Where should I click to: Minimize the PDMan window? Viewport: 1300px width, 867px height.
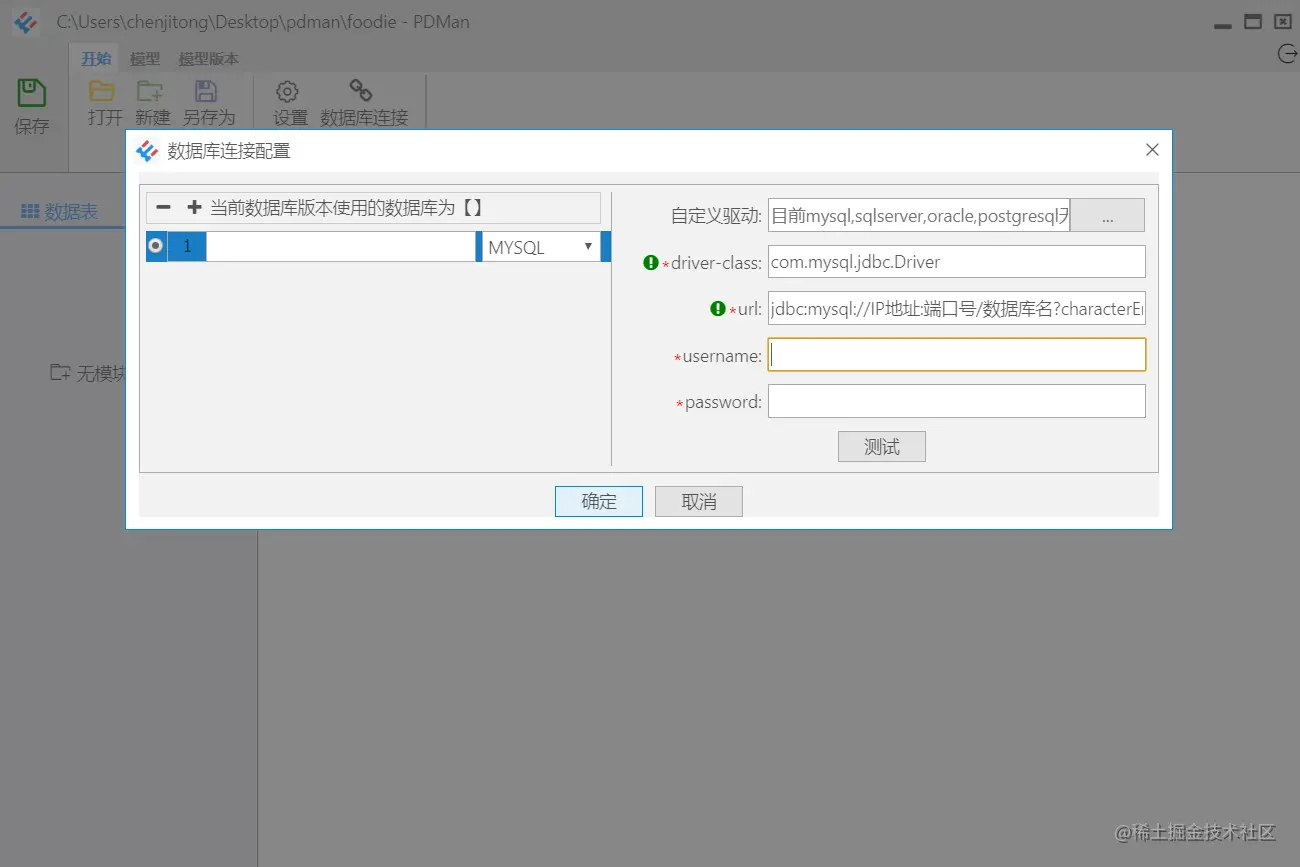pos(1224,26)
